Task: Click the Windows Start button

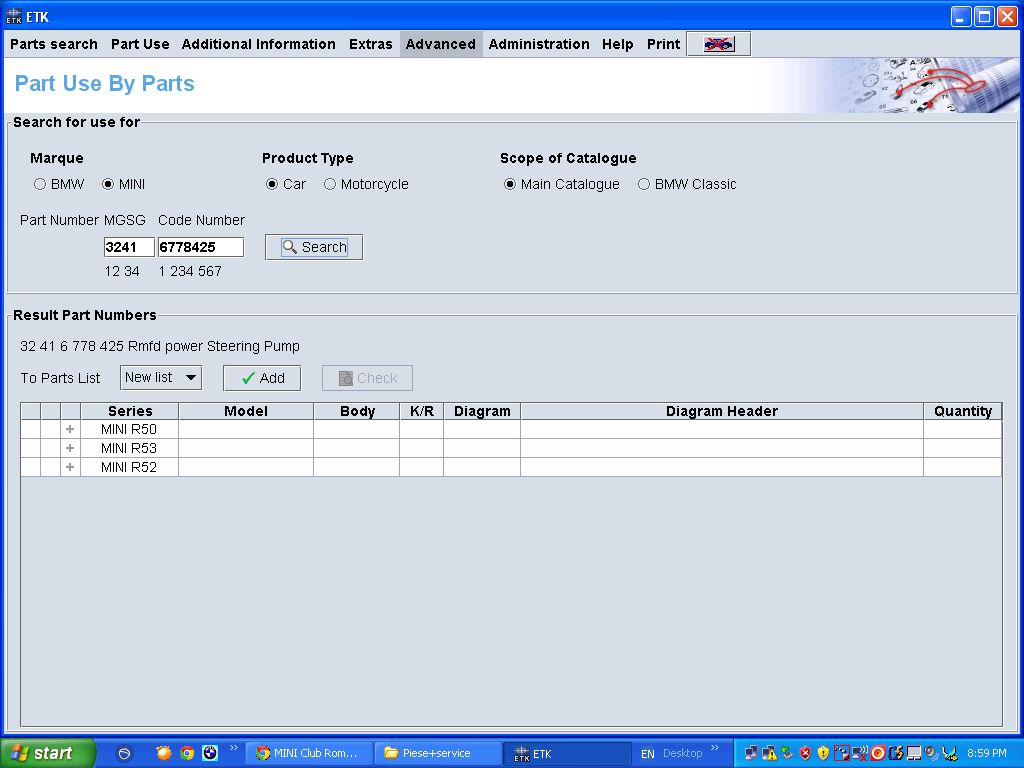Action: [x=47, y=753]
